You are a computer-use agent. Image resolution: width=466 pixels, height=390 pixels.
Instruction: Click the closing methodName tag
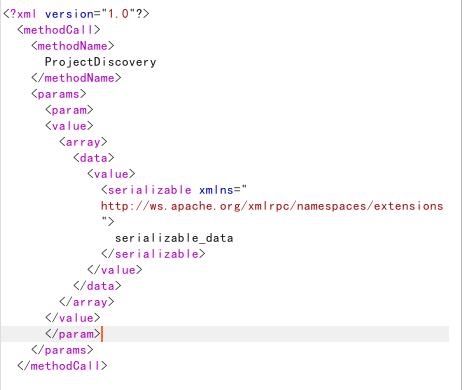pos(76,78)
